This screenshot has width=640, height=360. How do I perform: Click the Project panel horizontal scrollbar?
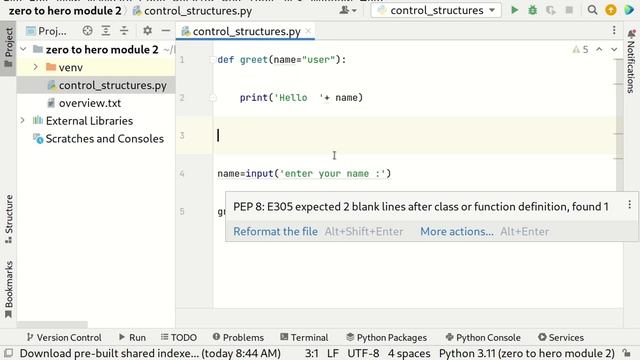tap(52, 324)
